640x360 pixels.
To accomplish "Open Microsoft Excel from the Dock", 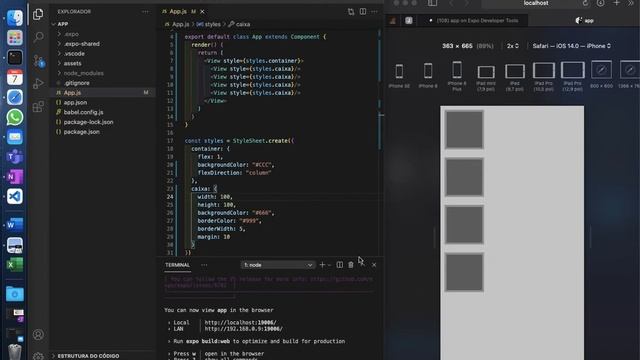I will click(x=15, y=265).
